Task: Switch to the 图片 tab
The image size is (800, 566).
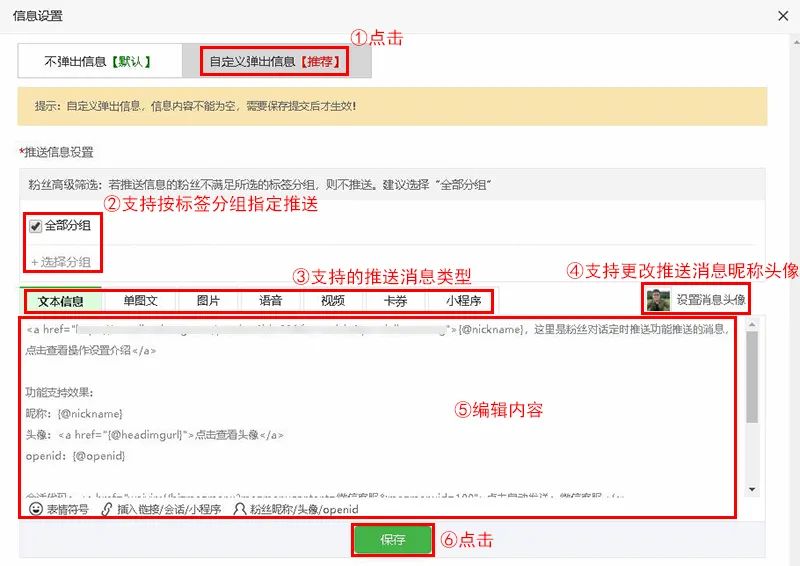Action: pos(208,301)
